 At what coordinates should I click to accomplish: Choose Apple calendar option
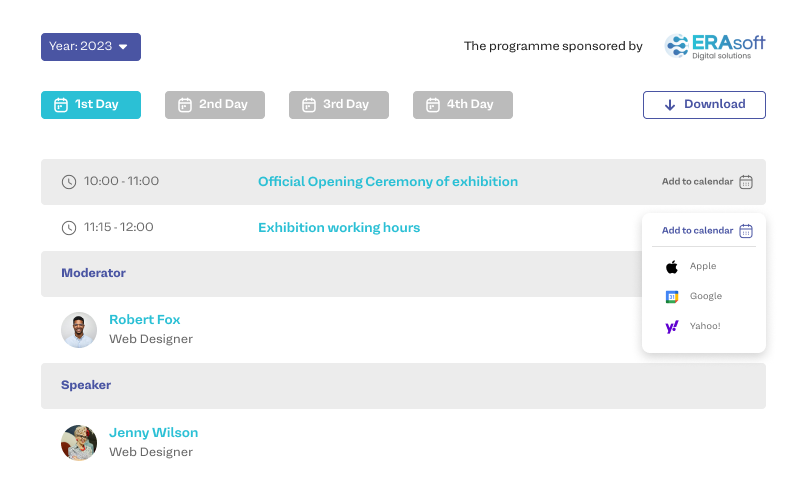pos(703,267)
